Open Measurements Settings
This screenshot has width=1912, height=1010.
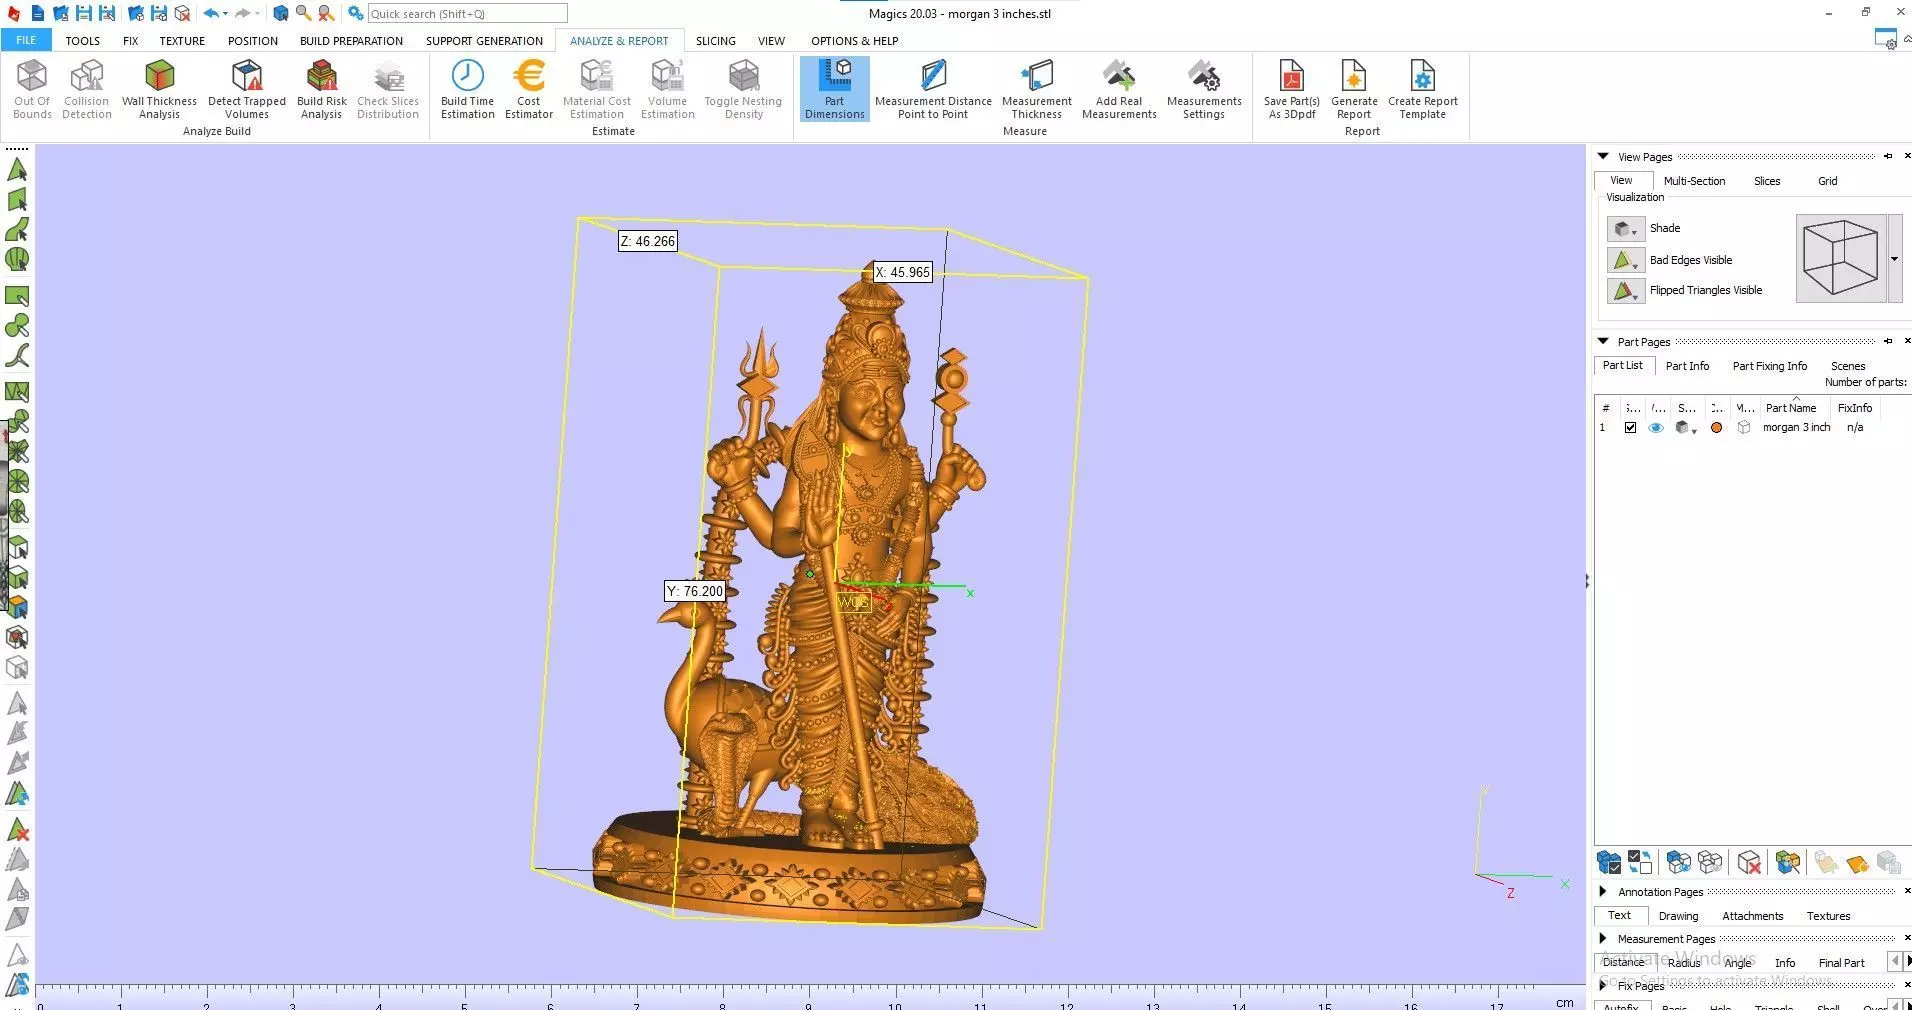1204,89
